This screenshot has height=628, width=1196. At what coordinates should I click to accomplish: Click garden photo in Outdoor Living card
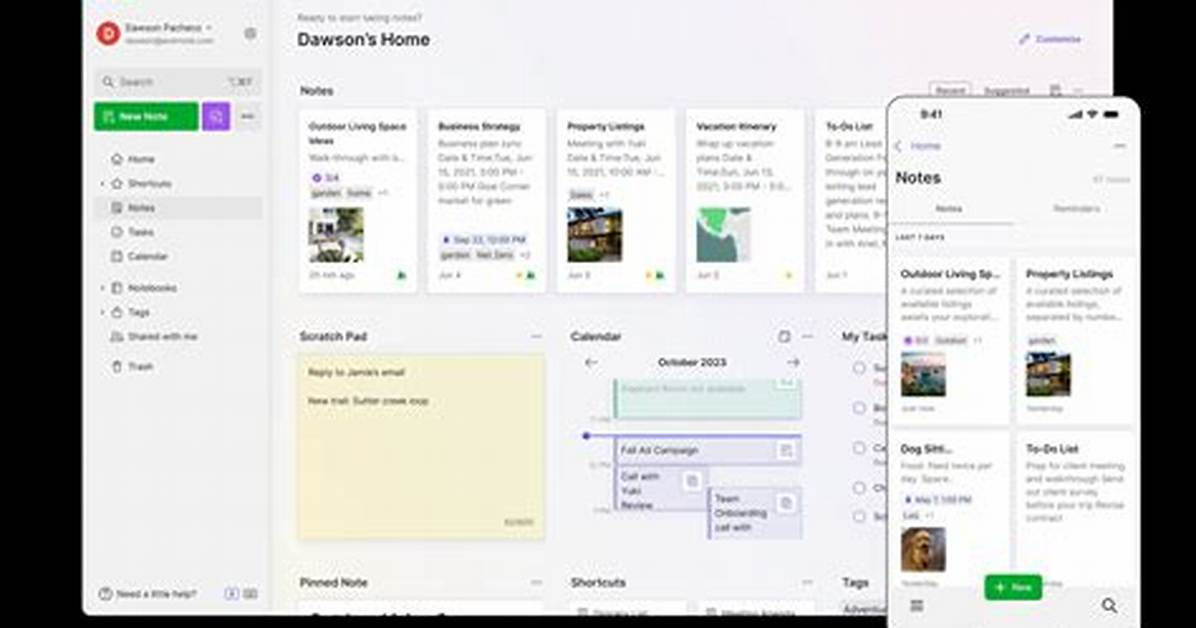click(x=336, y=235)
